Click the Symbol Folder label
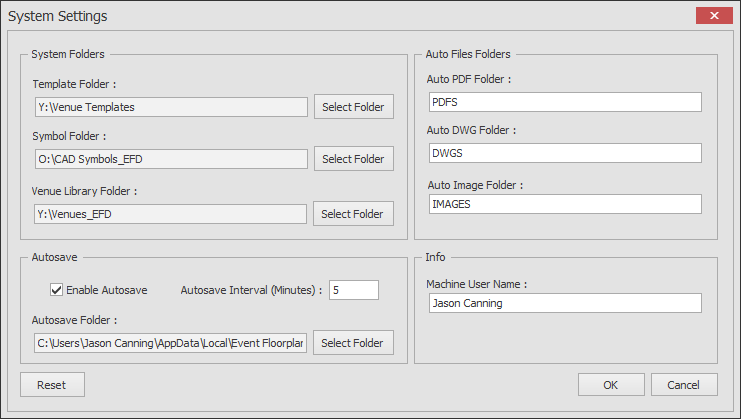Viewport: 741px width, 419px height. click(x=69, y=136)
